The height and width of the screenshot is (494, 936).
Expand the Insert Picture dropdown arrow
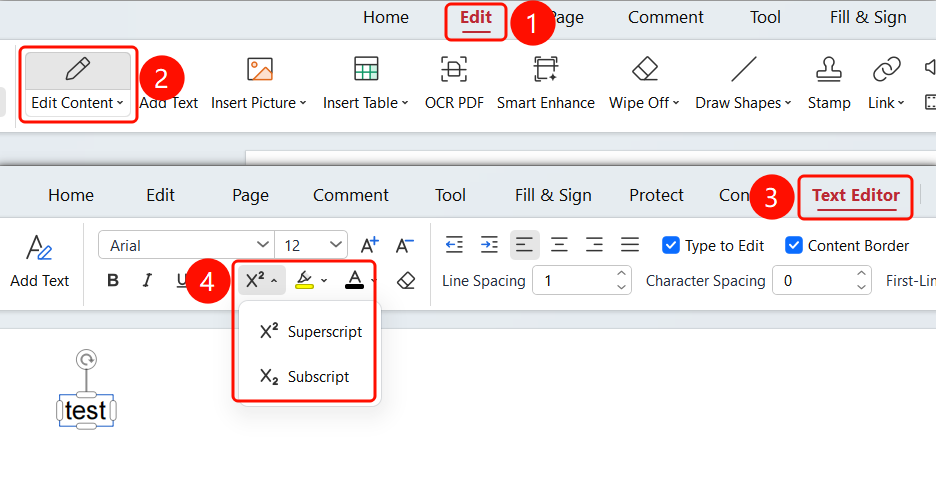point(303,103)
